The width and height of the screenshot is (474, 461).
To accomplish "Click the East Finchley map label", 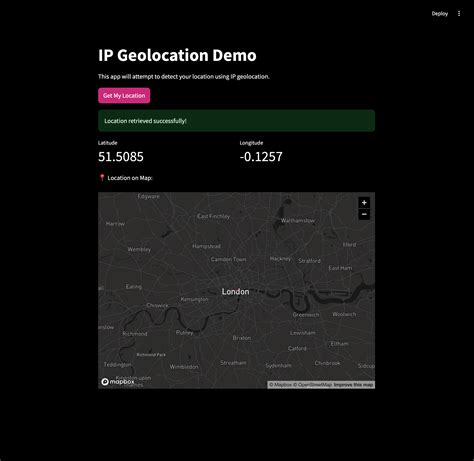I will 213,216.
